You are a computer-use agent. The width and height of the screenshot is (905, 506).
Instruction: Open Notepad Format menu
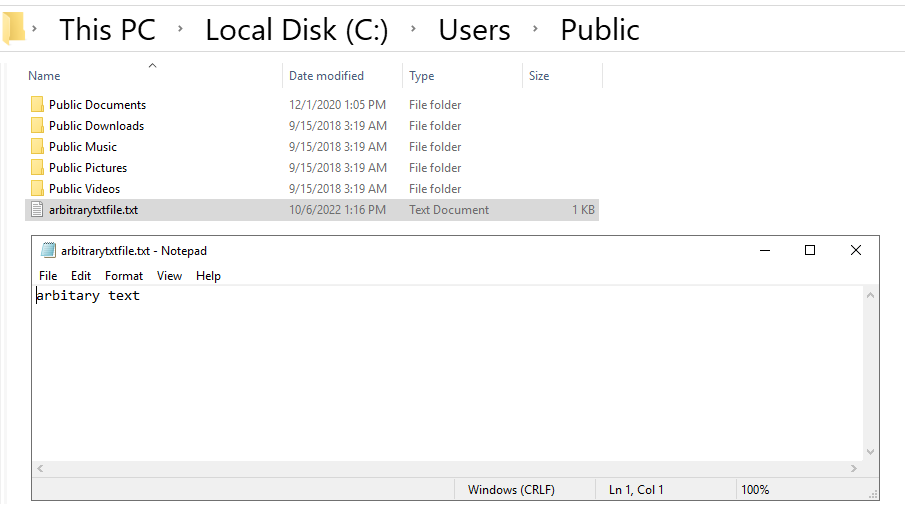tap(124, 276)
